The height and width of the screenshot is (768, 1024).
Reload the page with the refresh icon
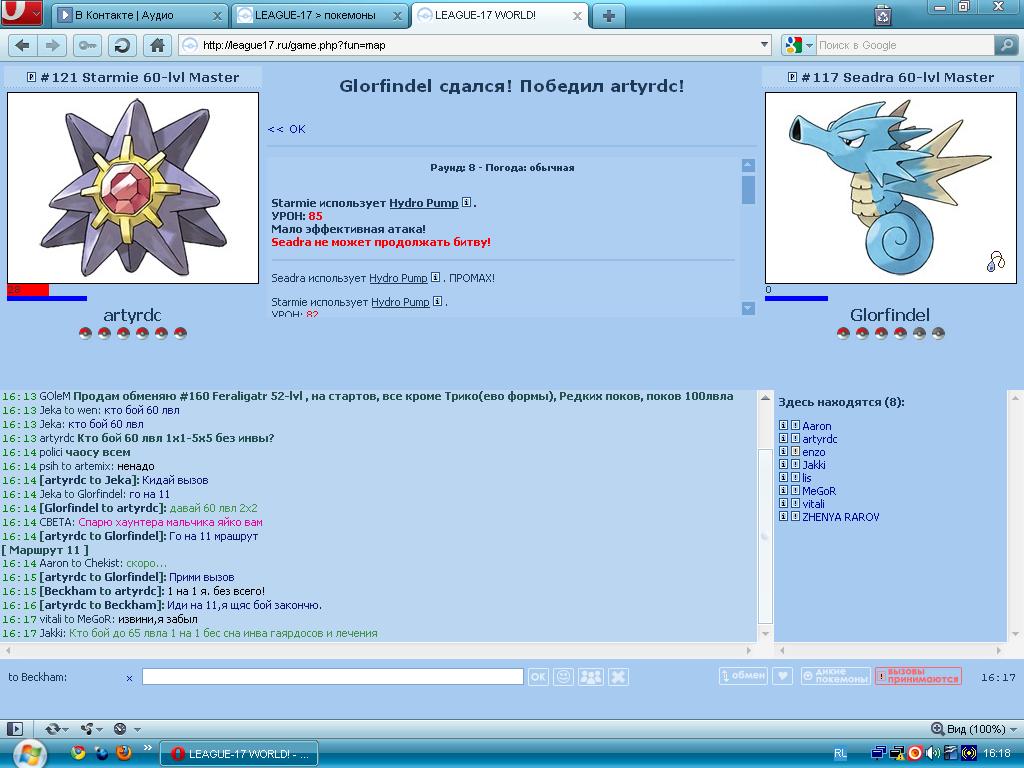click(x=121, y=45)
